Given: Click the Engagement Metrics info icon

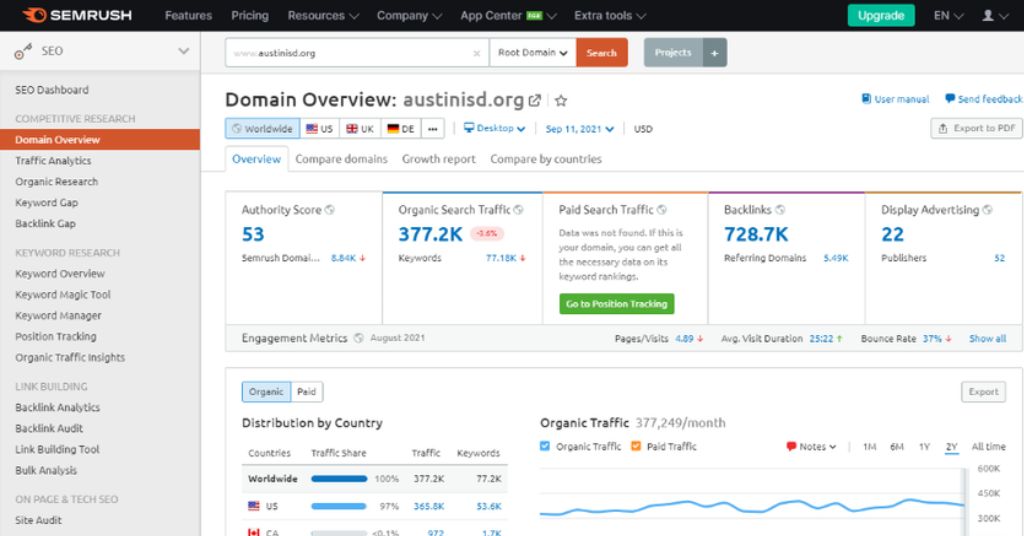Looking at the screenshot, I should tap(359, 338).
